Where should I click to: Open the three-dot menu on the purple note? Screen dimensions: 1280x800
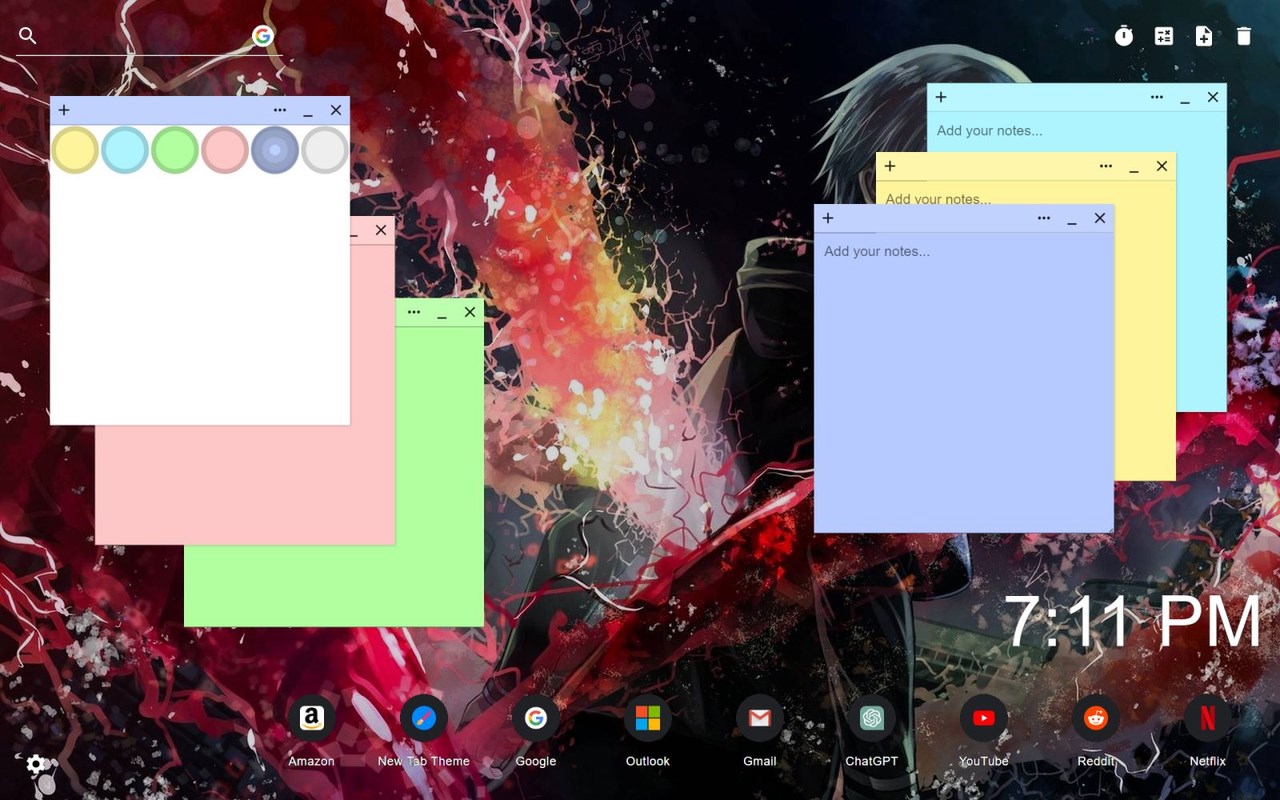[x=1044, y=218]
